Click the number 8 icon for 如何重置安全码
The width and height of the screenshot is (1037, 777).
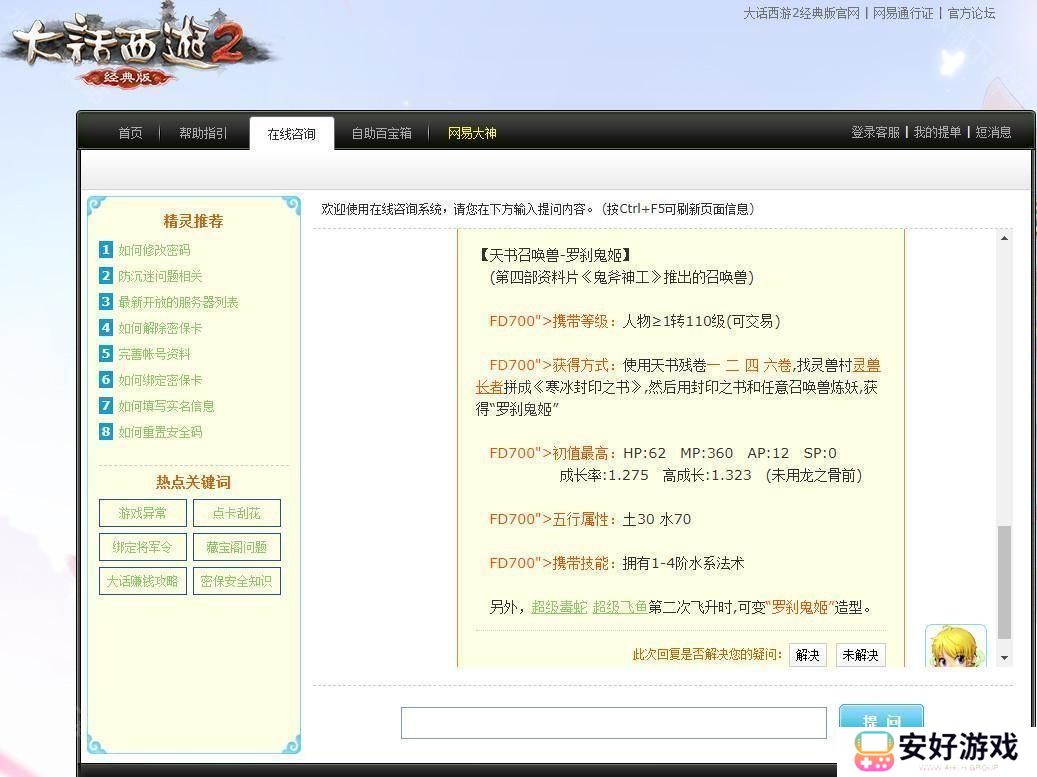pyautogui.click(x=106, y=432)
